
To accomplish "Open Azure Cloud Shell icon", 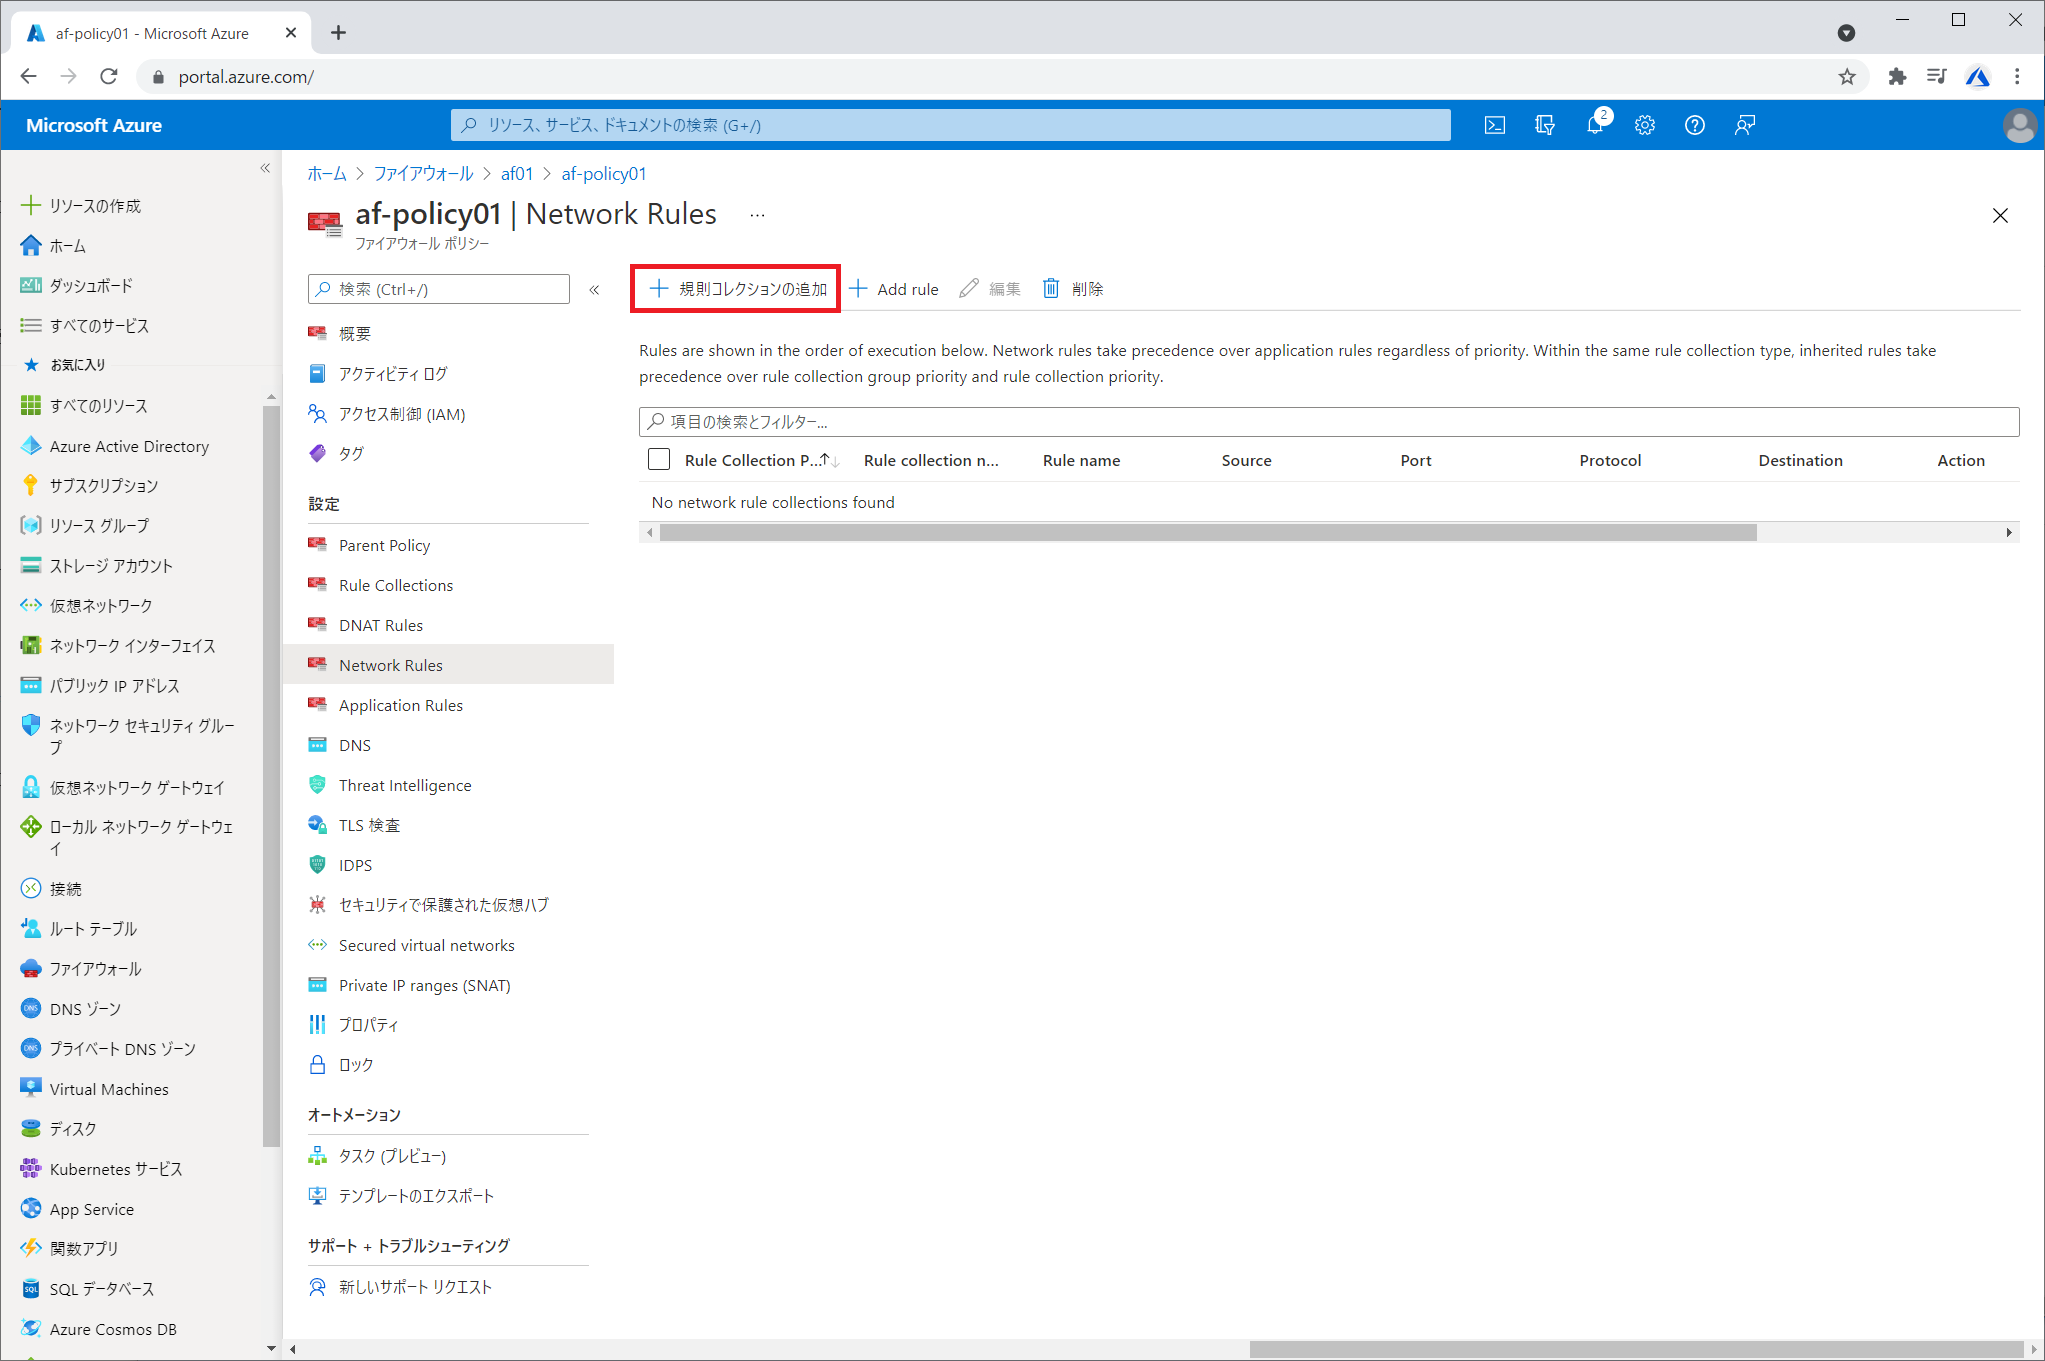I will pos(1494,125).
